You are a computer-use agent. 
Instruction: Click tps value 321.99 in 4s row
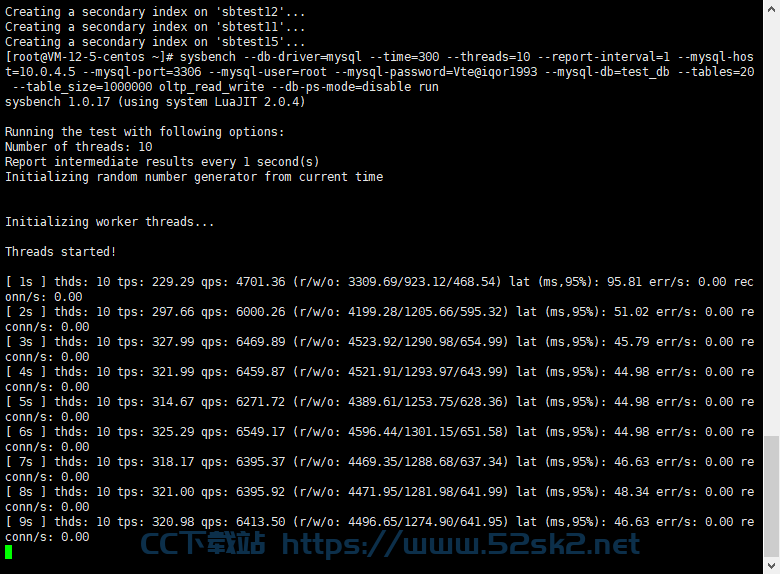point(173,372)
